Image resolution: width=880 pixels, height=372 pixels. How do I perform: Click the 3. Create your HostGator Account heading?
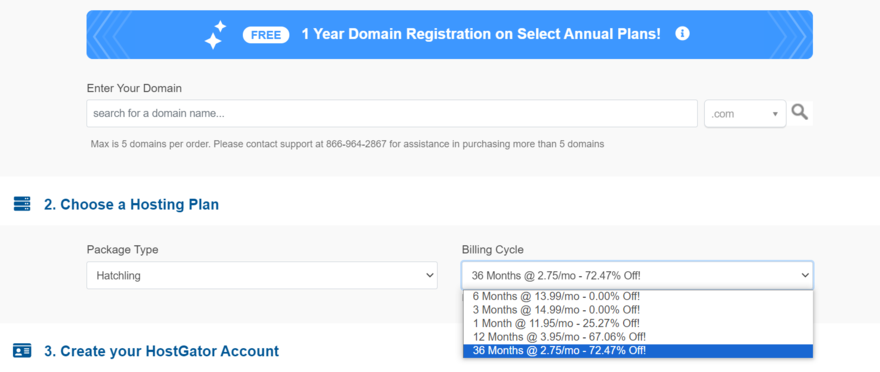(162, 351)
